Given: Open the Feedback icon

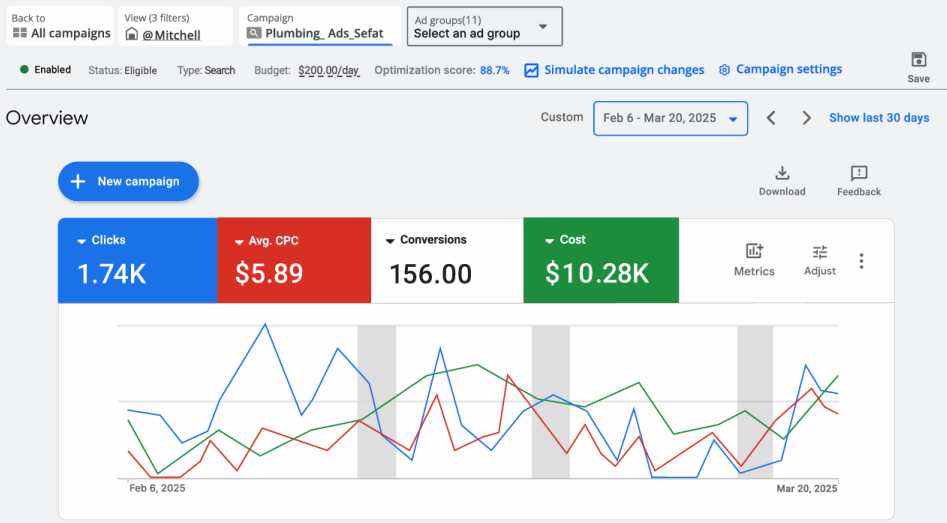Looking at the screenshot, I should pos(858,174).
